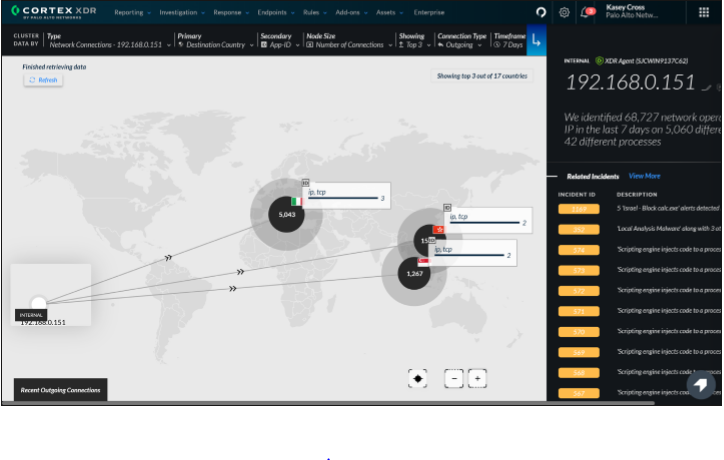
Task: Open incident 569
Action: point(579,352)
